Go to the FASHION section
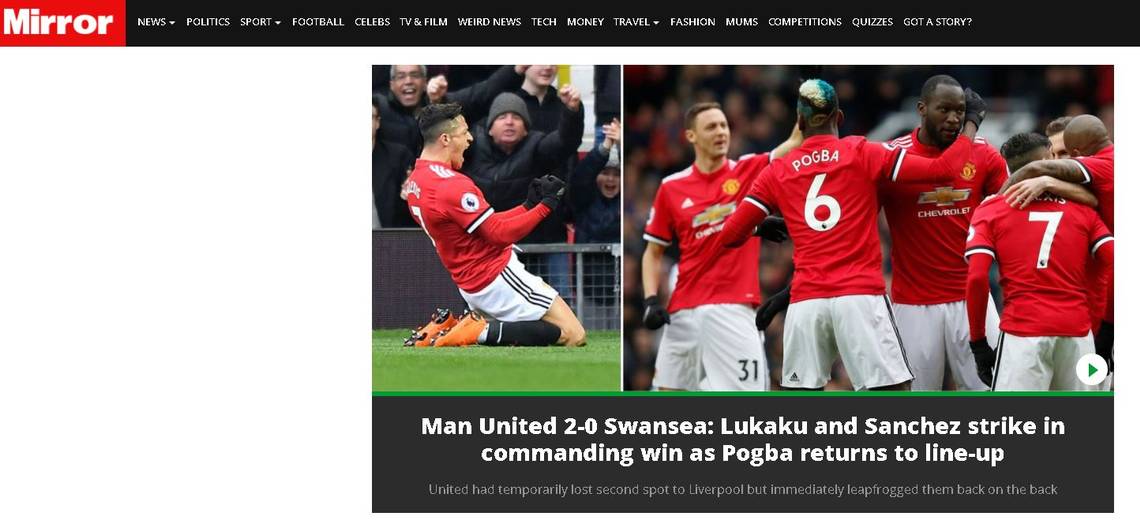 692,22
